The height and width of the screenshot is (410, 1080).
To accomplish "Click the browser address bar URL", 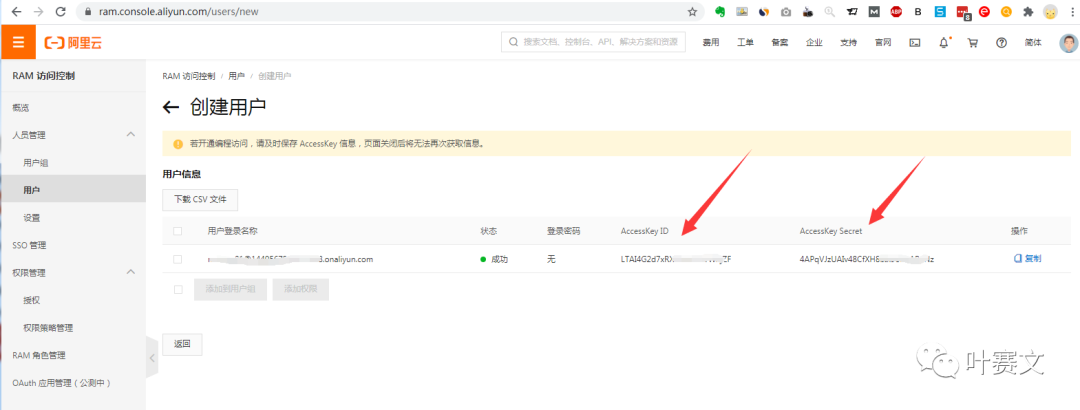I will pyautogui.click(x=179, y=12).
